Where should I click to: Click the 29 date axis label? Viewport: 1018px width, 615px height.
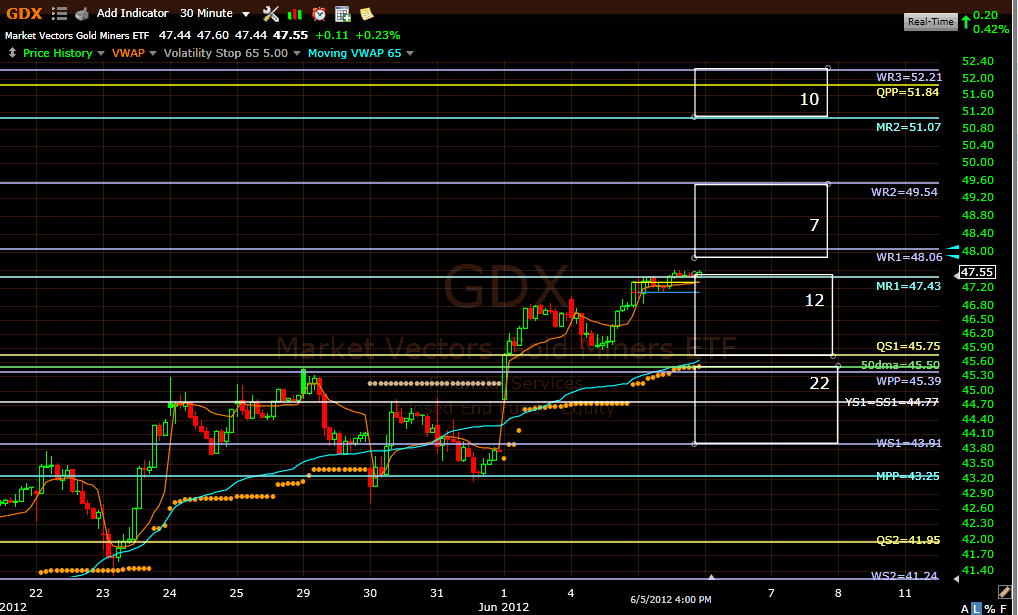point(303,593)
